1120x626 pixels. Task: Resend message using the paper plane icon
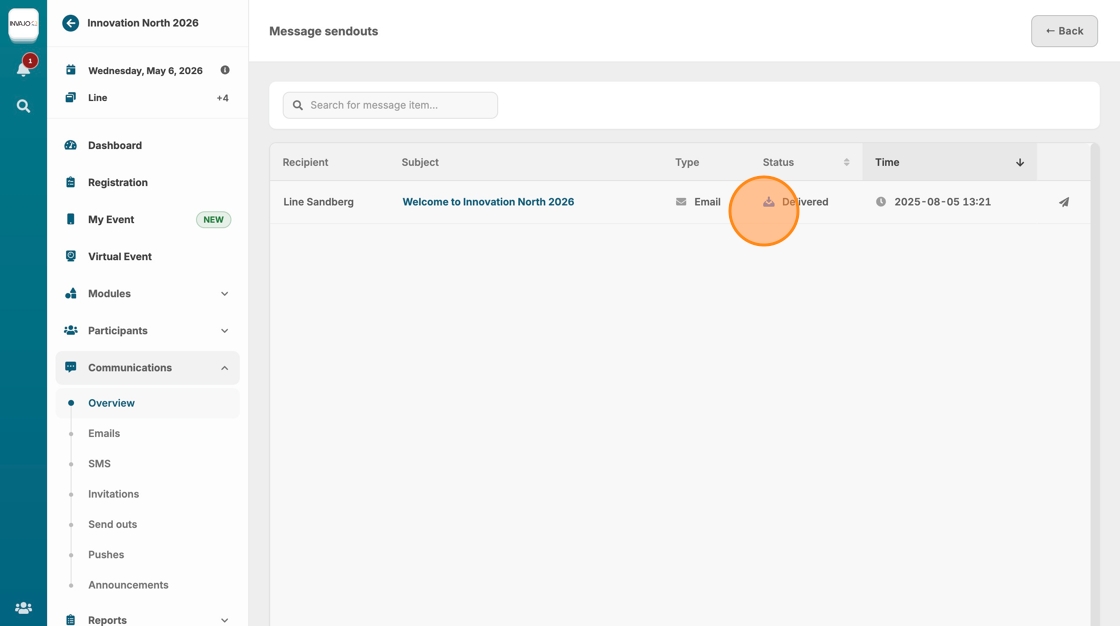pyautogui.click(x=1064, y=202)
